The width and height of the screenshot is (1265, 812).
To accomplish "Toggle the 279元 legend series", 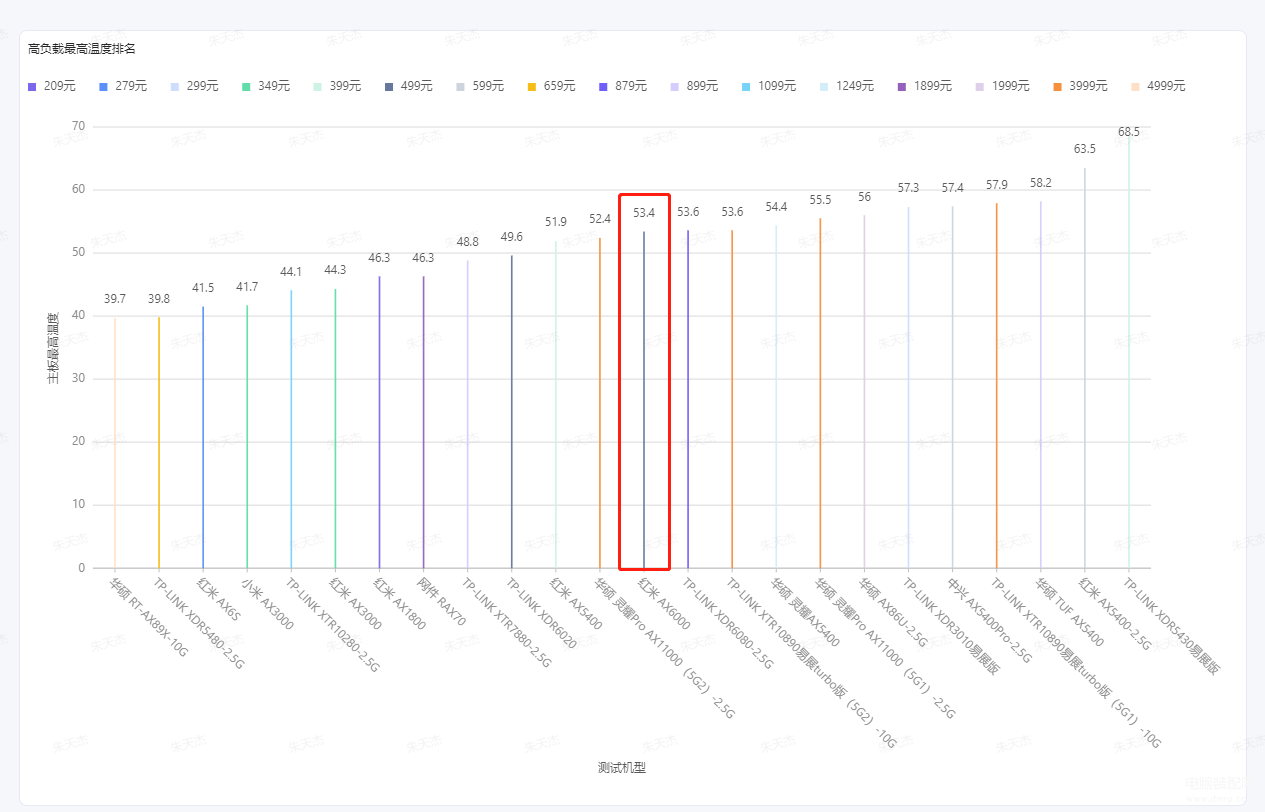I will 124,86.
